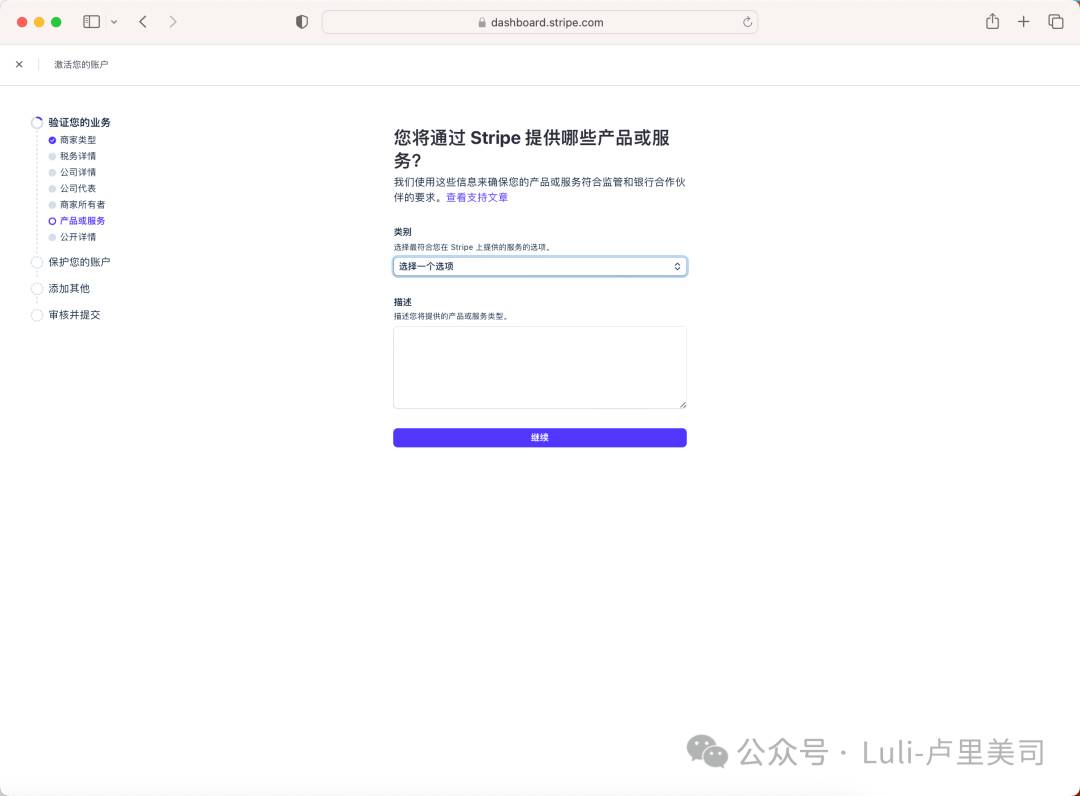Screen dimensions: 1080x796
Task: Open a new tab with the plus icon
Action: [x=1024, y=22]
